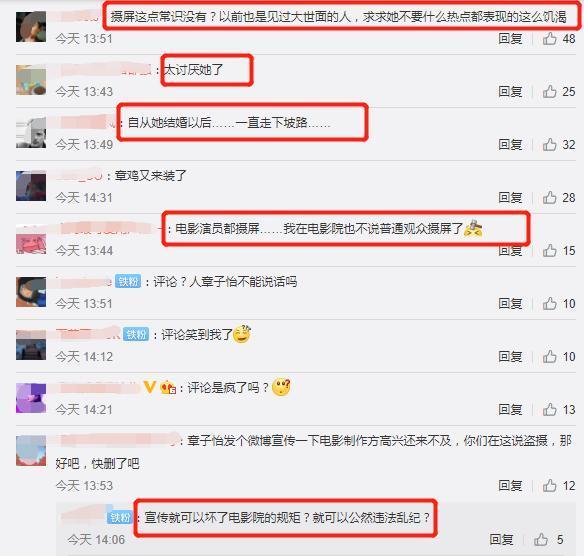Like the 14:21 comment with 13 likes
This screenshot has width=584, height=556.
coord(550,410)
